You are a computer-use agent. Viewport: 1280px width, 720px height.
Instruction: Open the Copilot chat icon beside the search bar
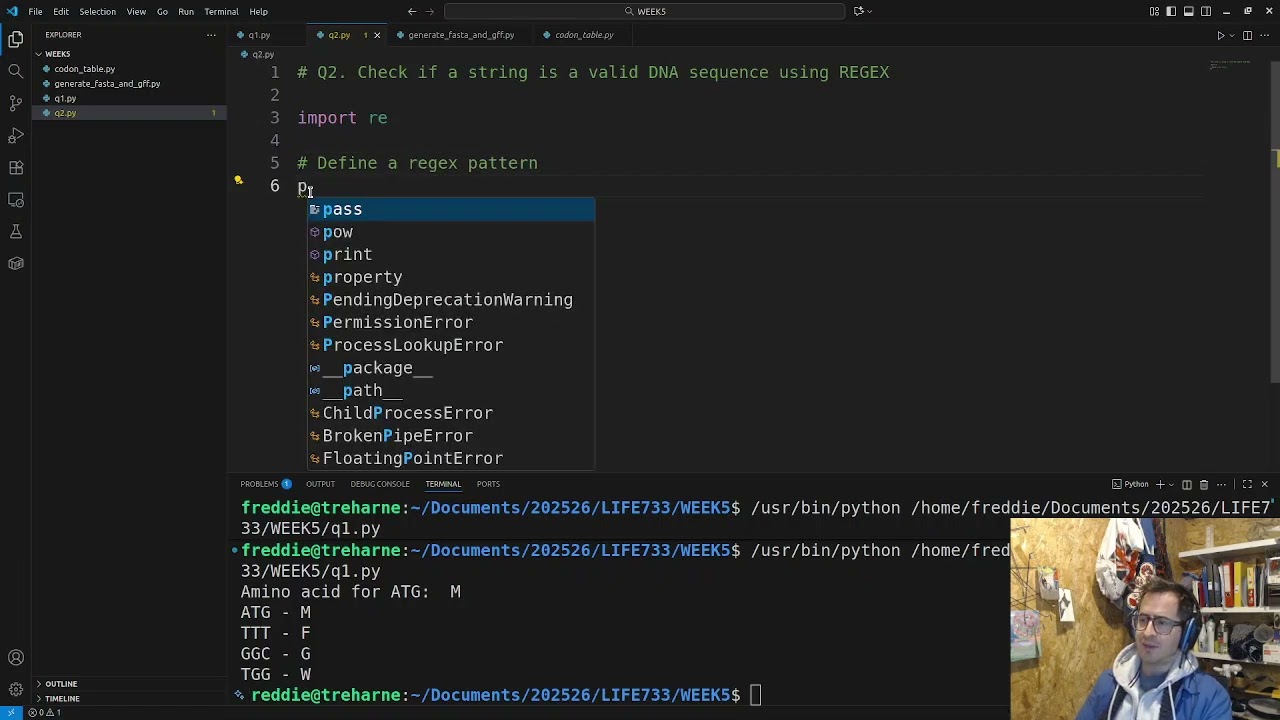pos(858,11)
